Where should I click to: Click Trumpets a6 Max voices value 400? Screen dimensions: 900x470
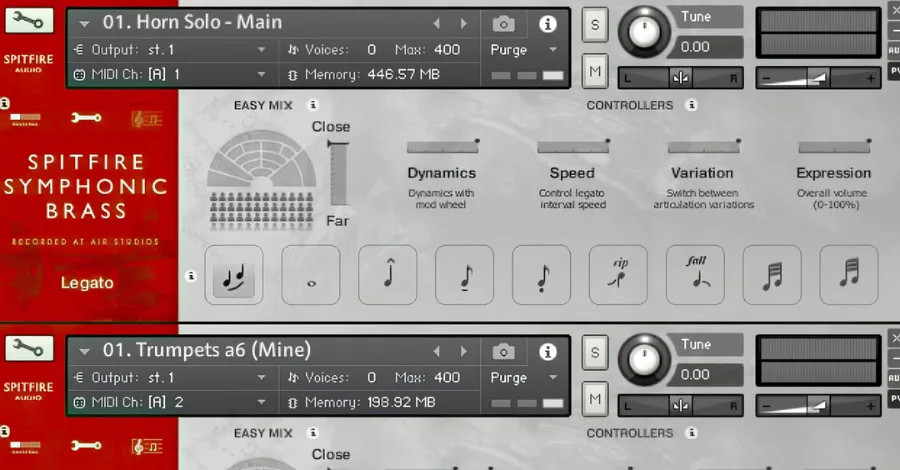point(447,378)
